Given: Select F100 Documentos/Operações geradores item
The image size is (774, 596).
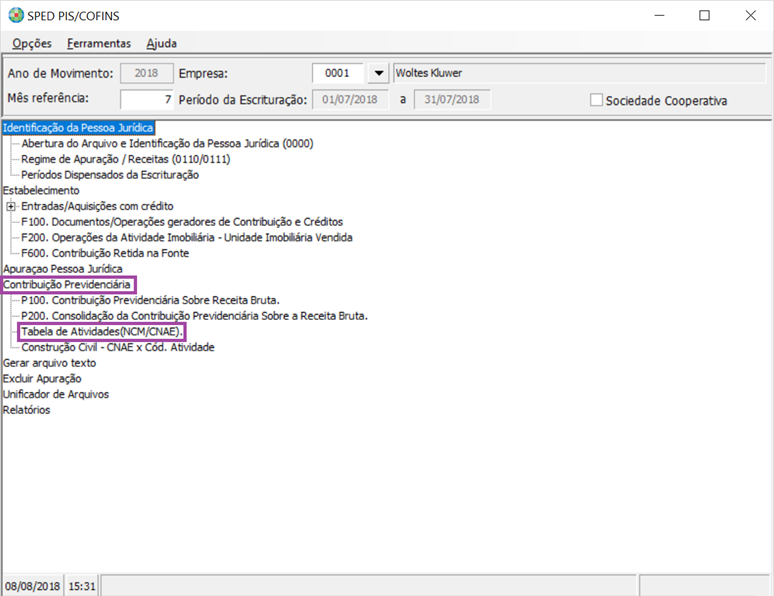Looking at the screenshot, I should click(181, 222).
